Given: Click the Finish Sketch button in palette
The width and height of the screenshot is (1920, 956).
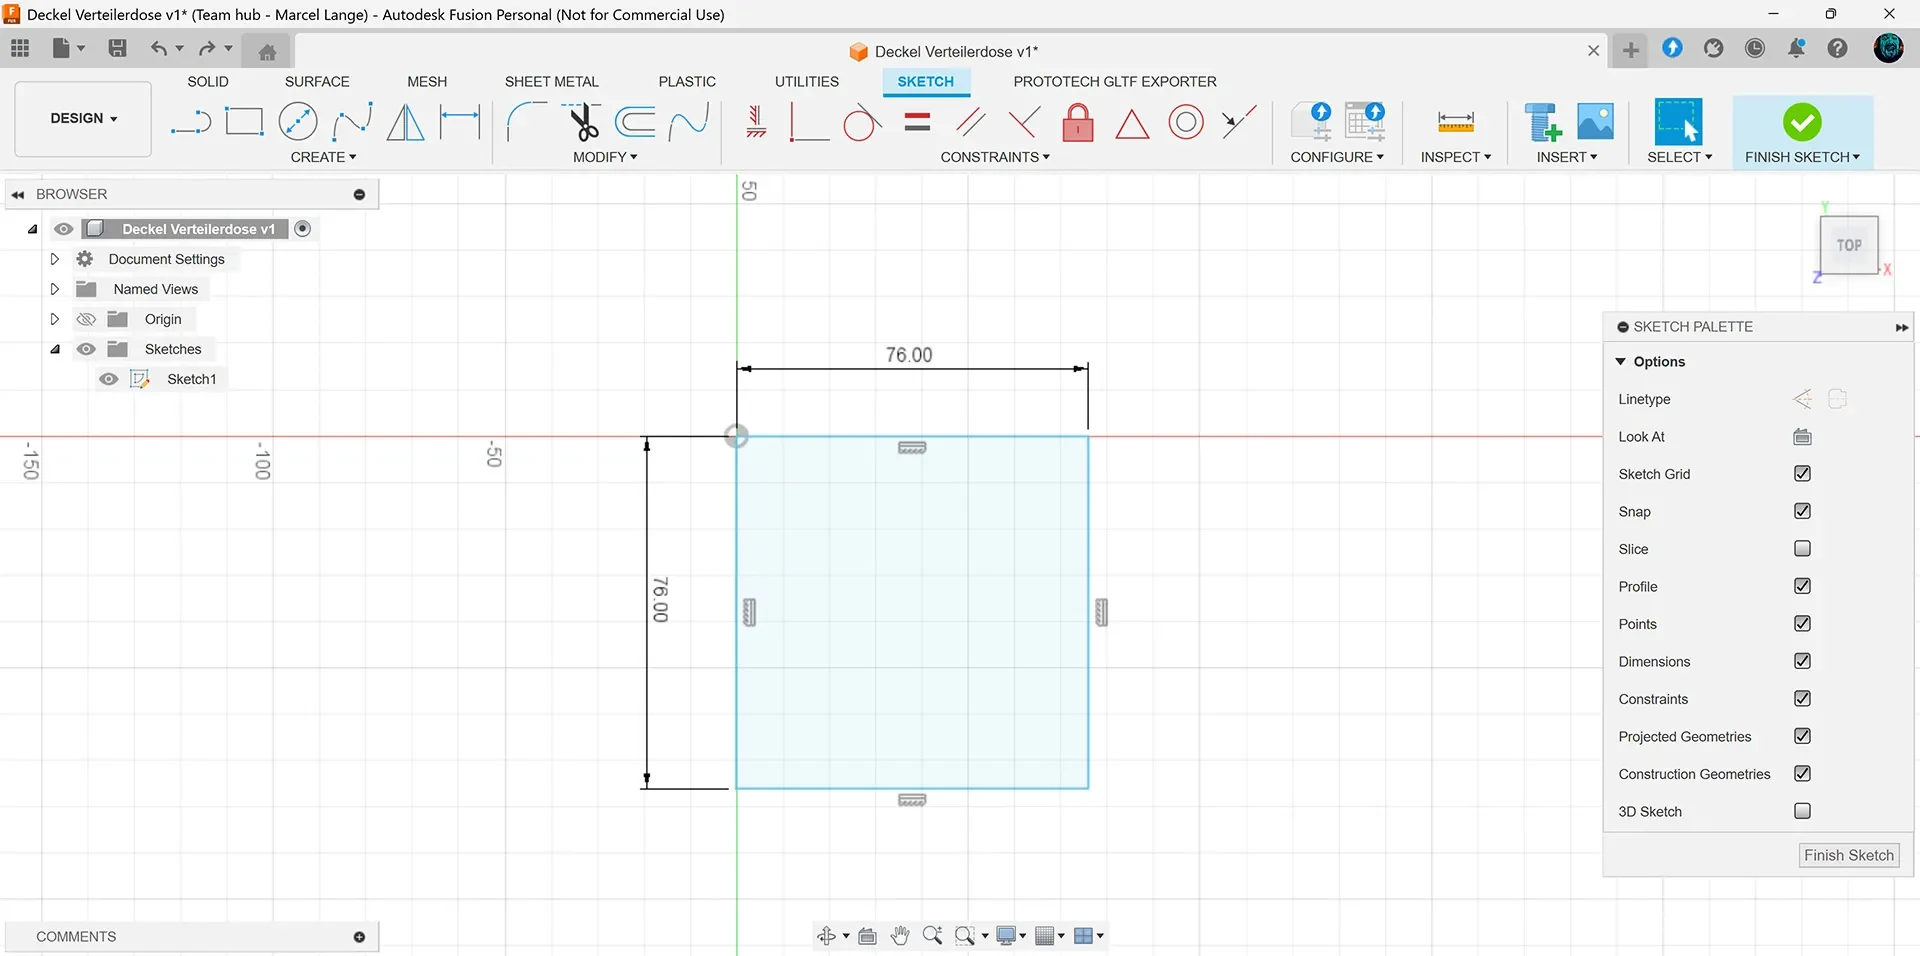Looking at the screenshot, I should tap(1849, 856).
